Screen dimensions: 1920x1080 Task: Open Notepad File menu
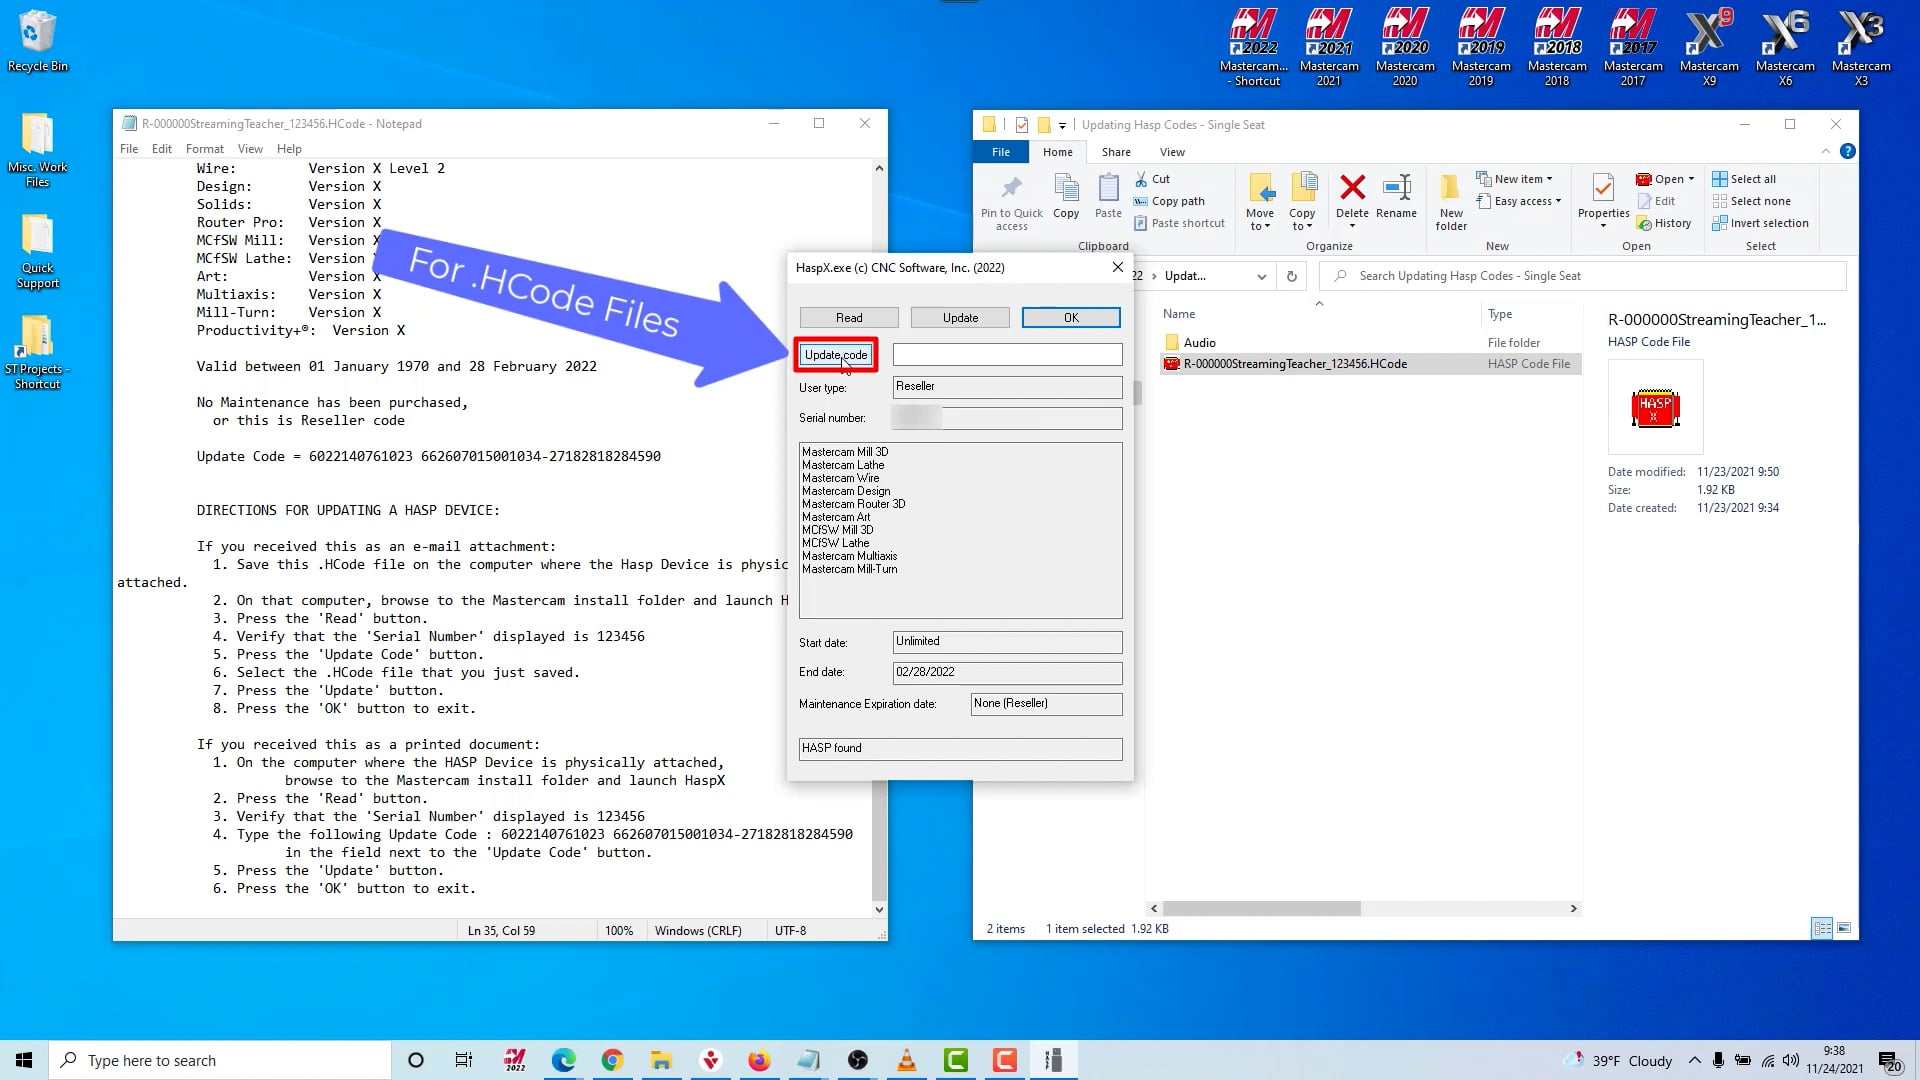coord(129,149)
